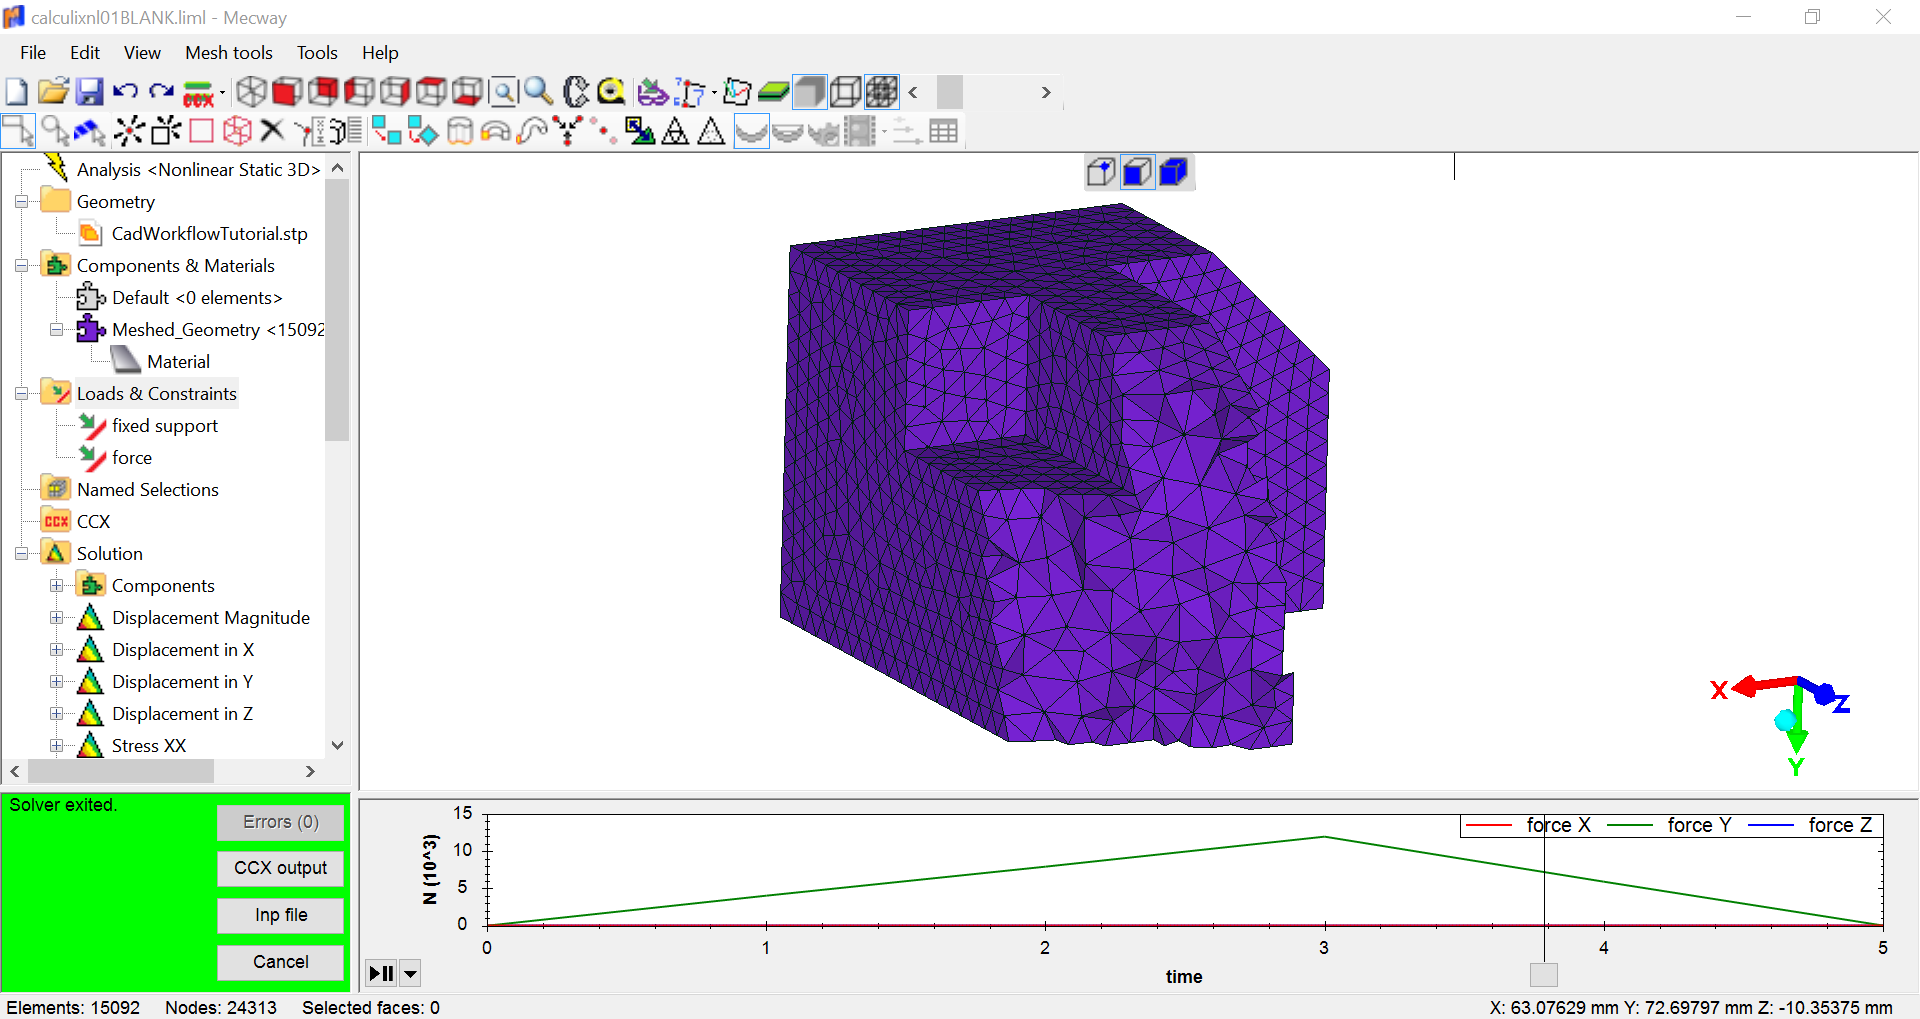Collapse the Solution tree node
Image resolution: width=1920 pixels, height=1019 pixels.
click(21, 554)
